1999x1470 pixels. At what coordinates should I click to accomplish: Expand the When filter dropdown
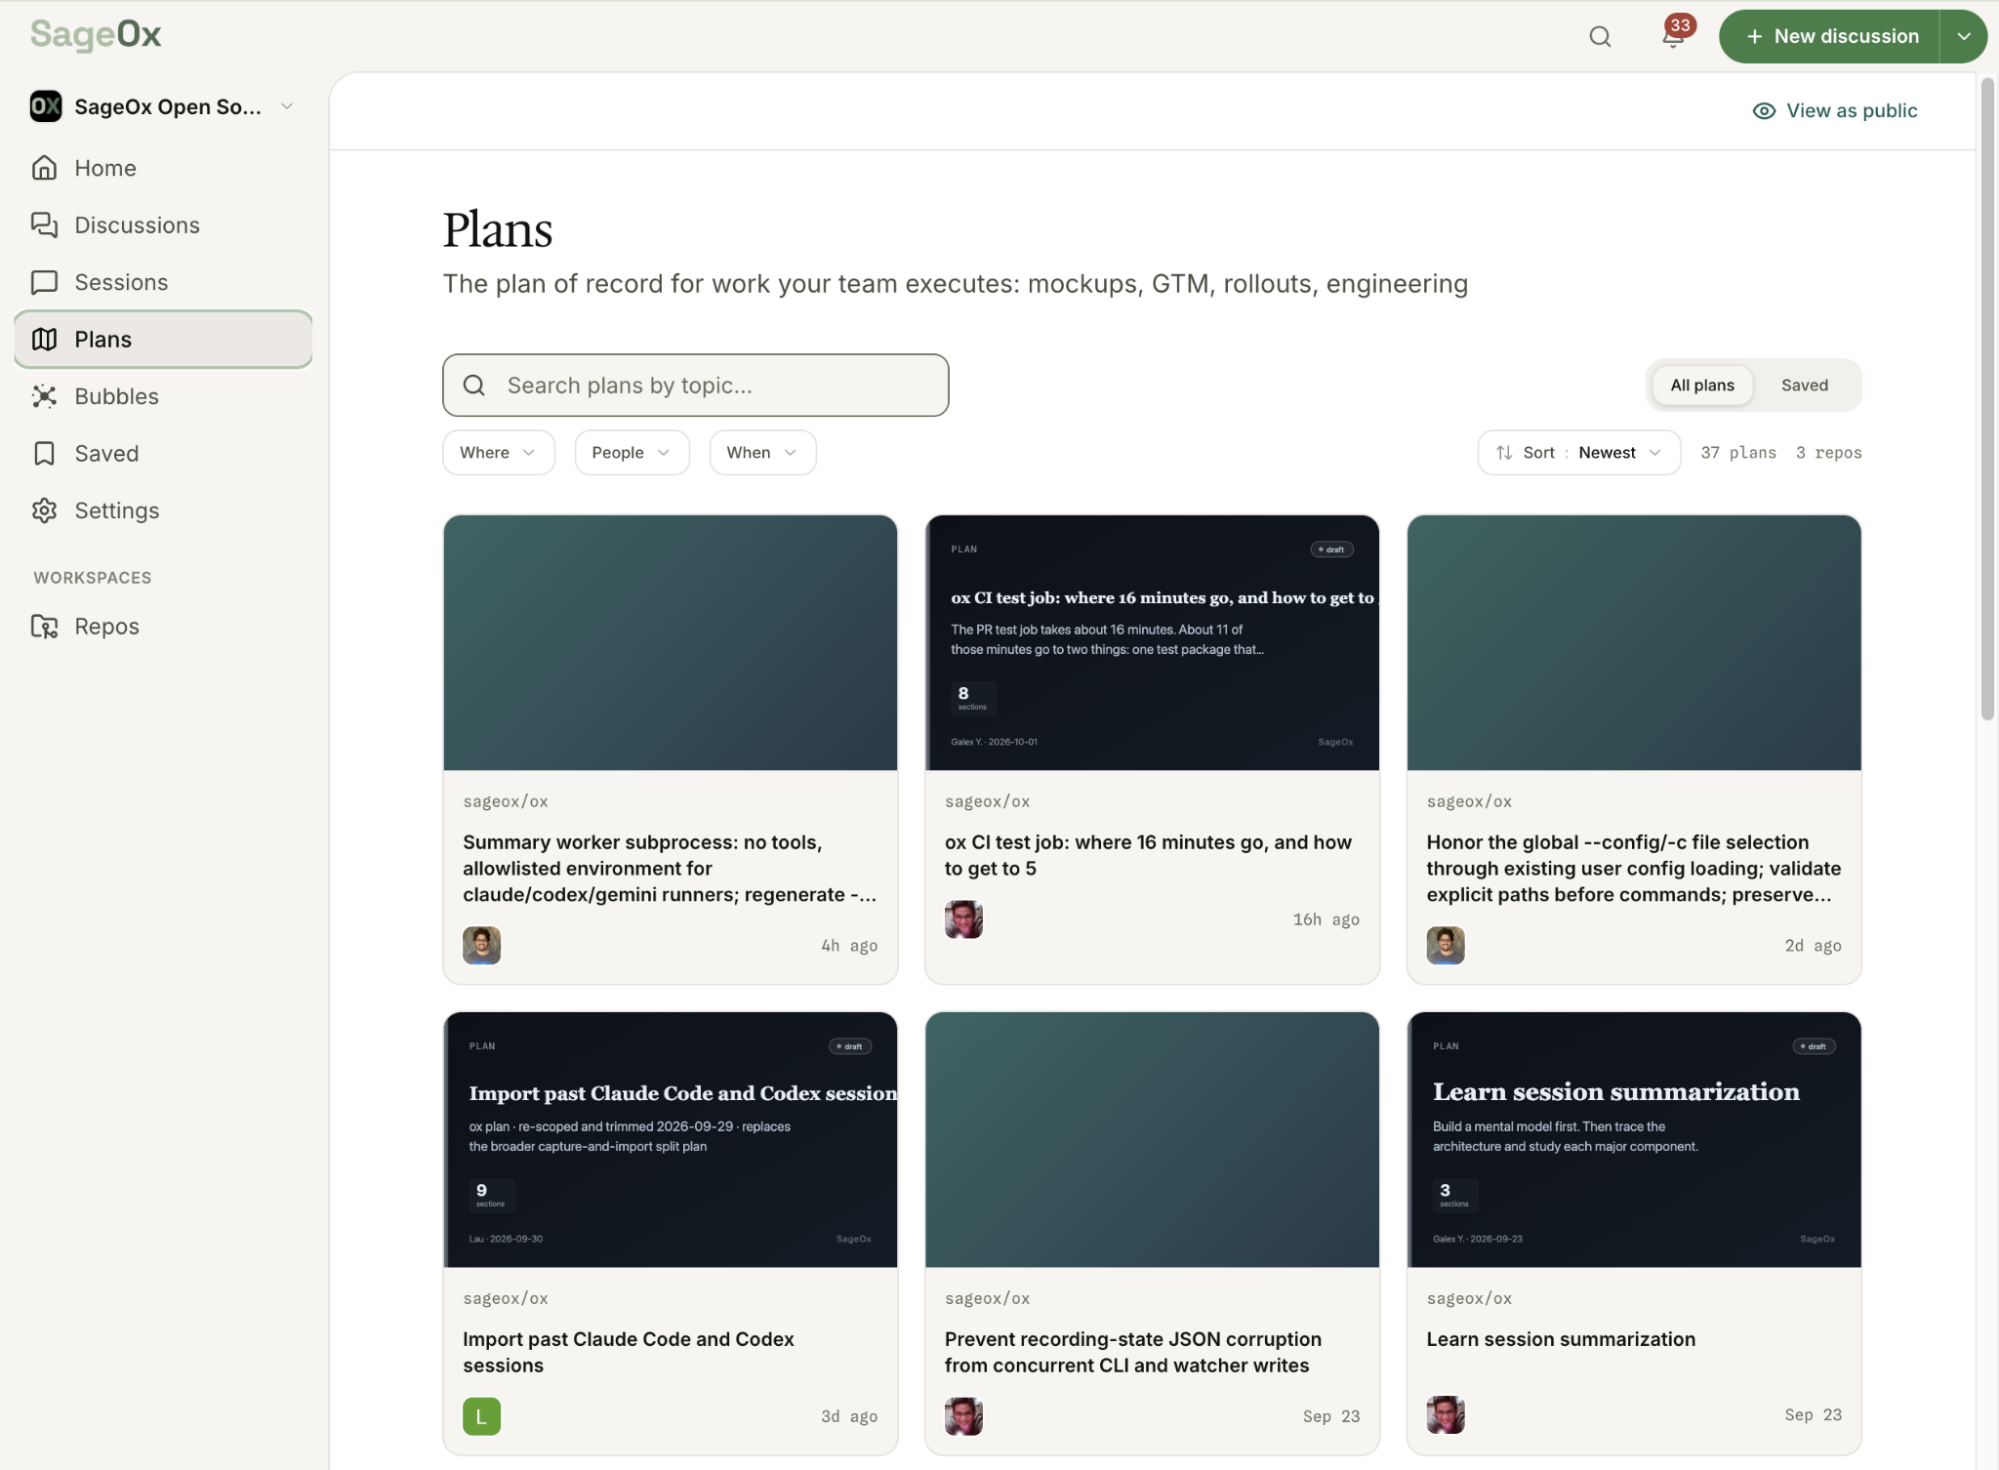tap(762, 452)
